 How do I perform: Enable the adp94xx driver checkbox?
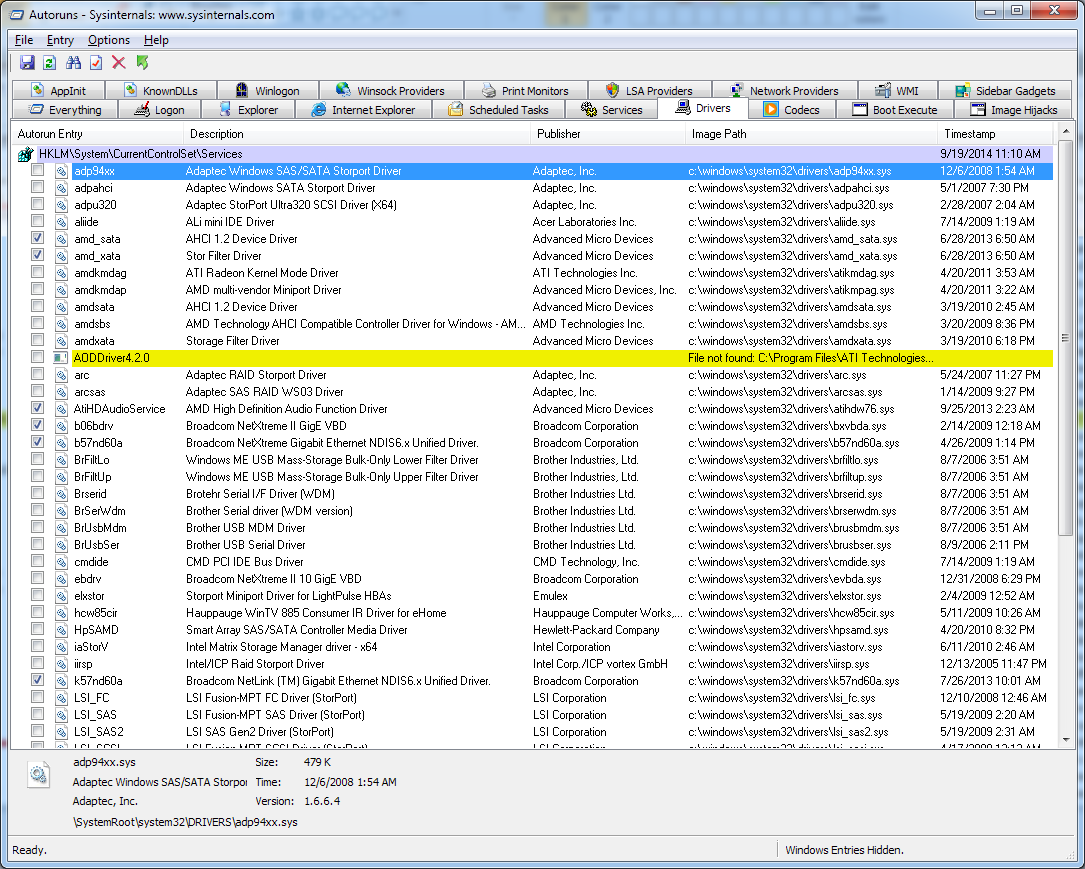(37, 170)
